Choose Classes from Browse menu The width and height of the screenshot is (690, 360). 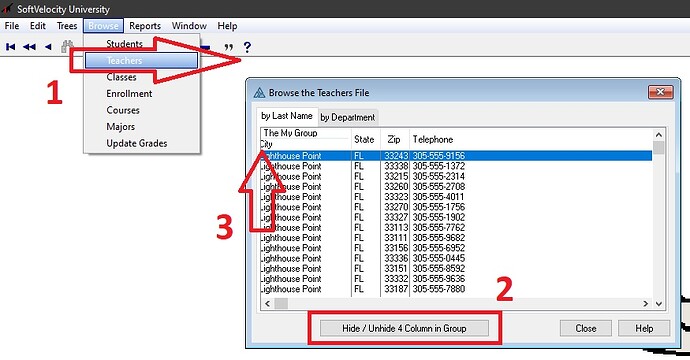tap(121, 77)
